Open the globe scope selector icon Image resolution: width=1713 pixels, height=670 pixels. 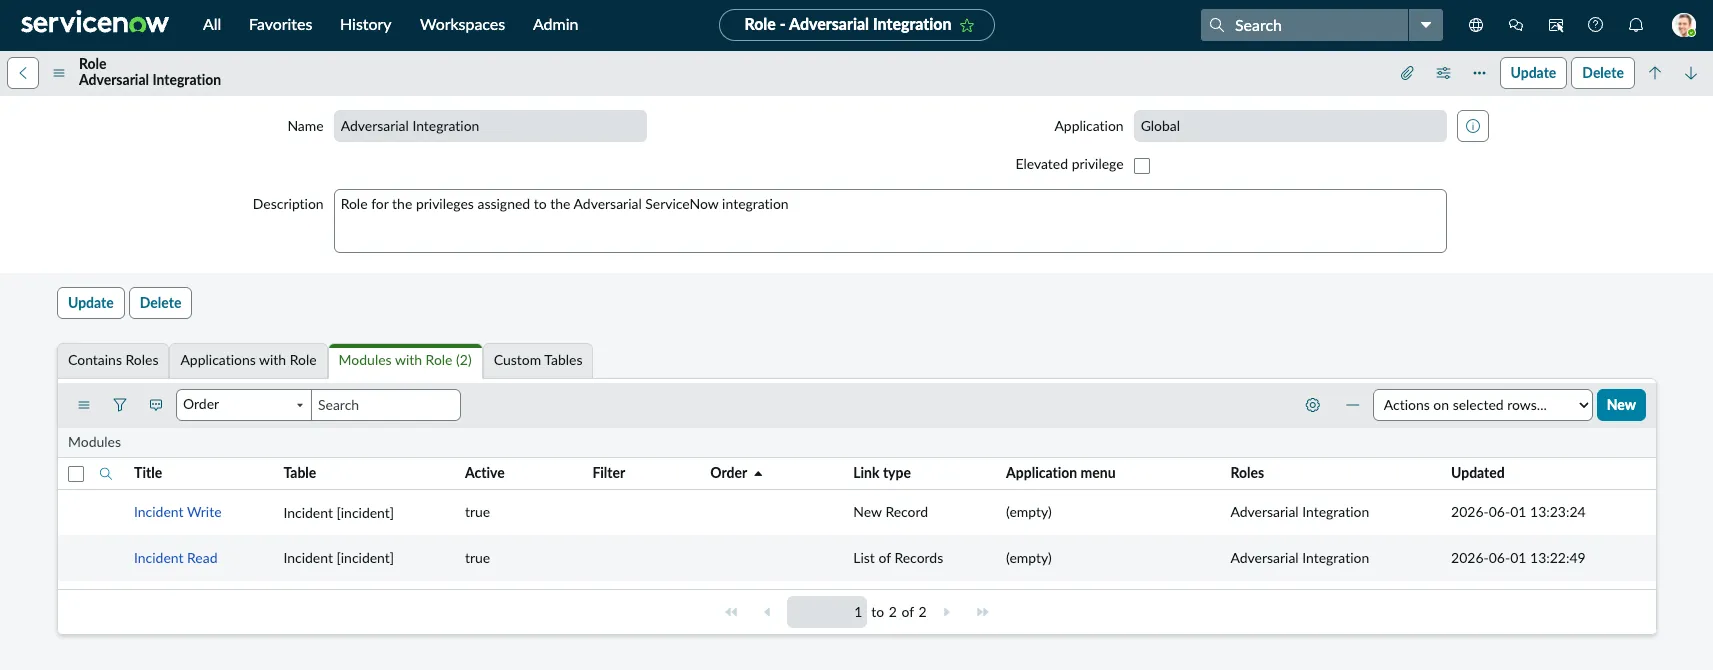[x=1476, y=25]
